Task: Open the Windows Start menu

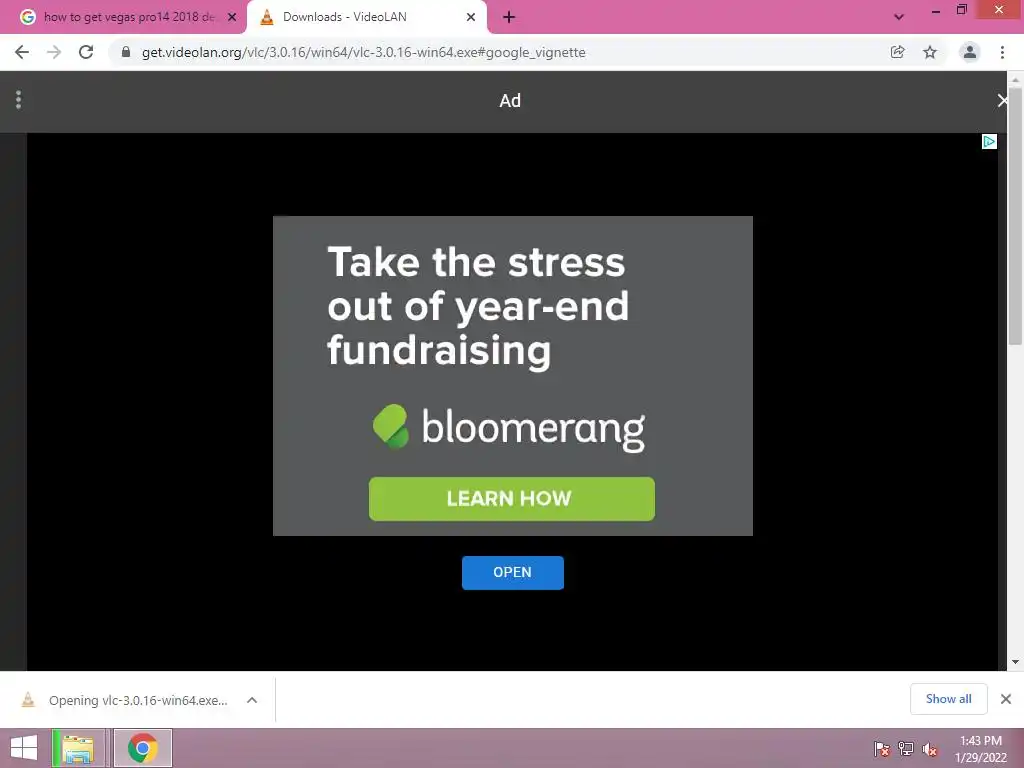Action: pos(24,748)
